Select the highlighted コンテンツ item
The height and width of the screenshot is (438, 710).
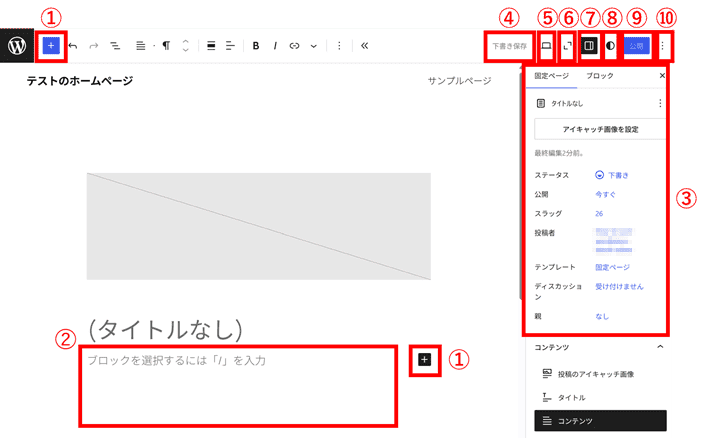[600, 421]
